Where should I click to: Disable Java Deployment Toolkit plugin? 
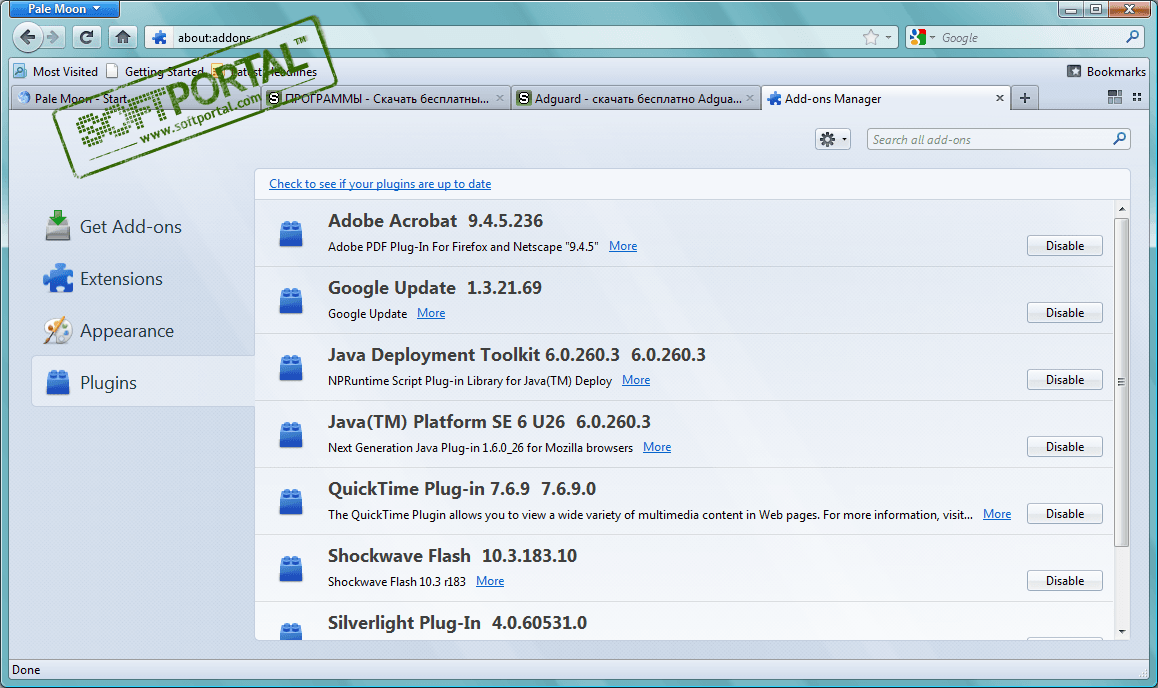tap(1064, 379)
